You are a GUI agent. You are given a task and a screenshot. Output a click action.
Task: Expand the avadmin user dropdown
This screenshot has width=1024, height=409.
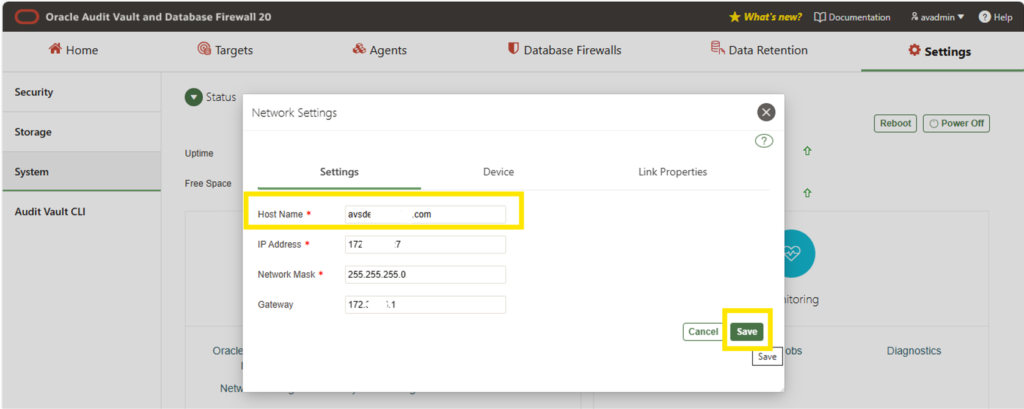tap(937, 17)
